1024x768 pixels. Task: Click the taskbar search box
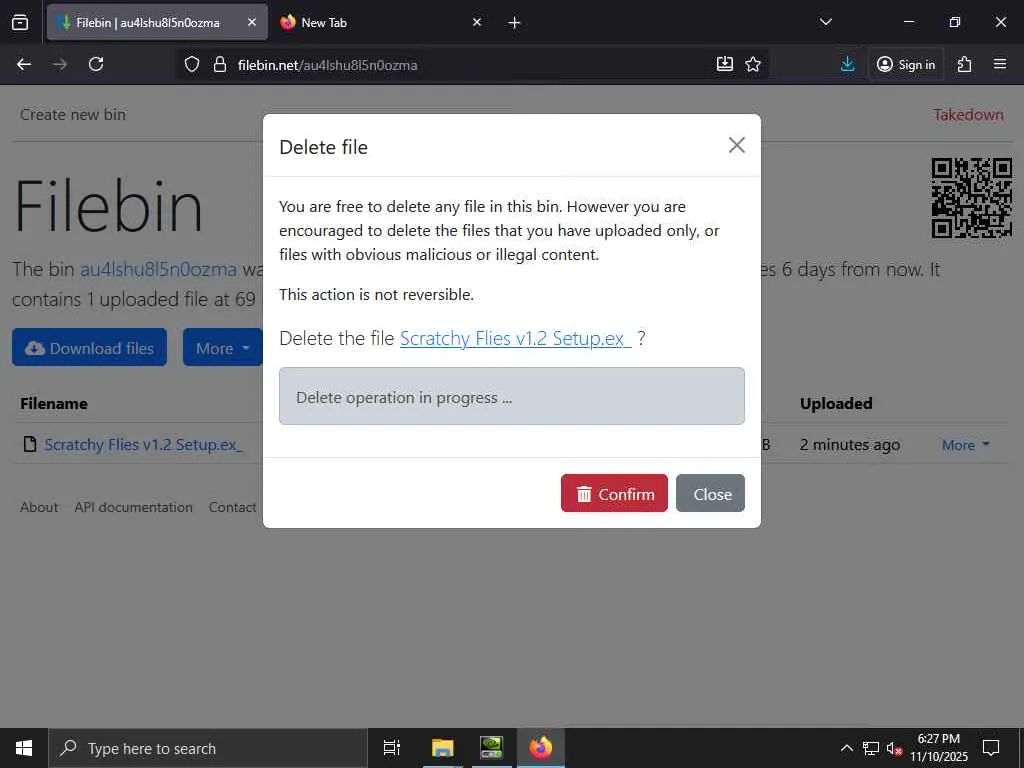[x=208, y=748]
